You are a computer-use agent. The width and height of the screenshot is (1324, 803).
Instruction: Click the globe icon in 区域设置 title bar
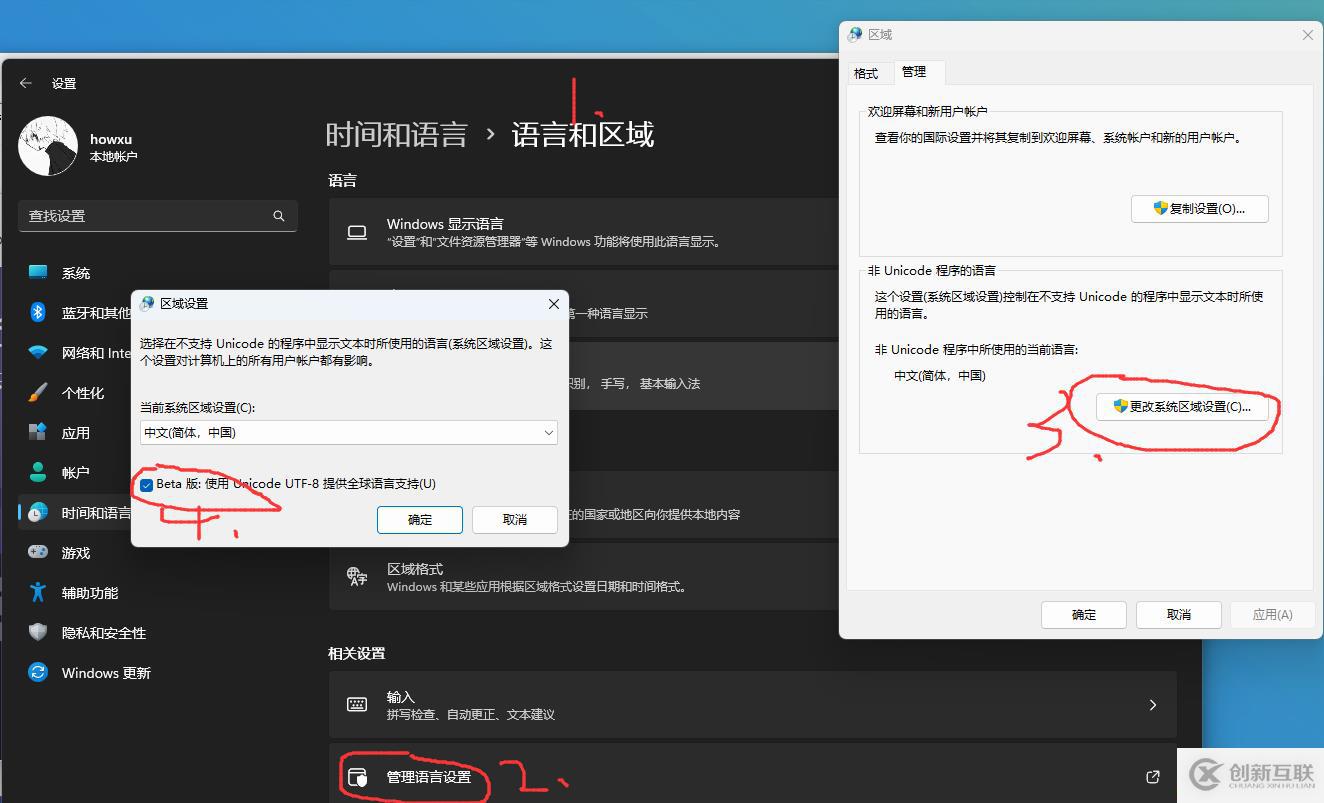coord(147,303)
